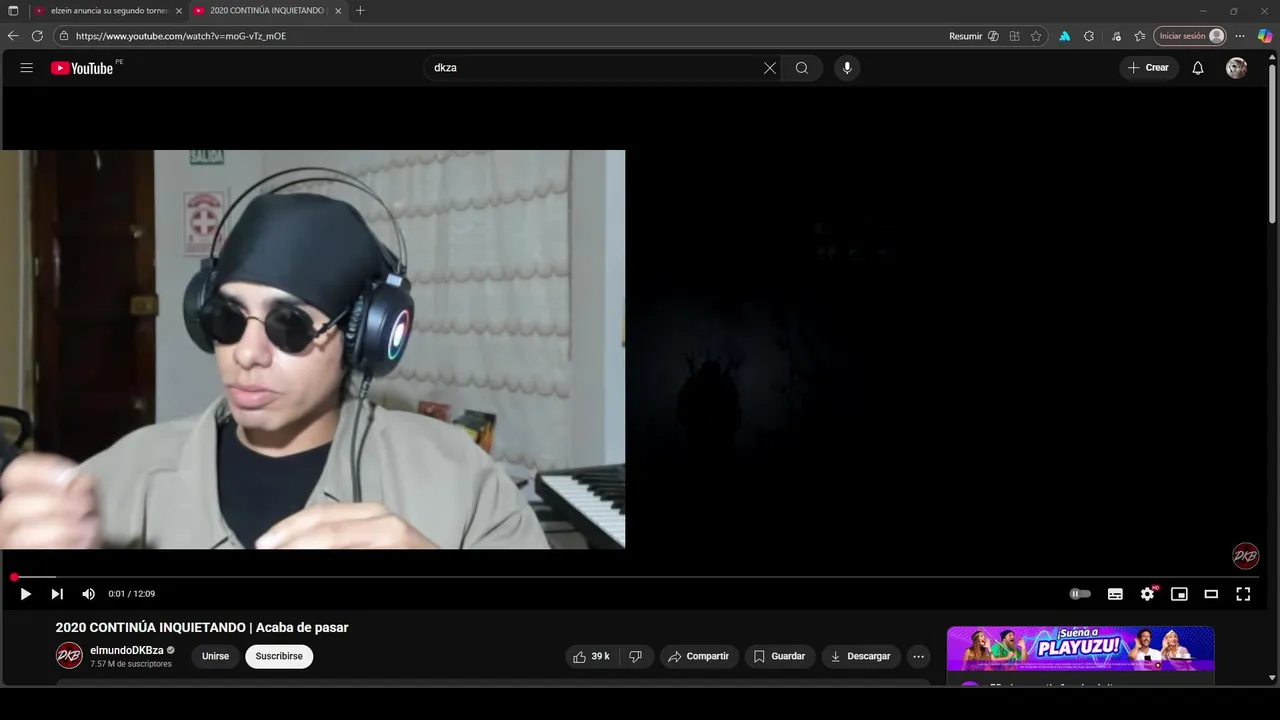Open the YouTube guide hamburger menu

point(27,68)
